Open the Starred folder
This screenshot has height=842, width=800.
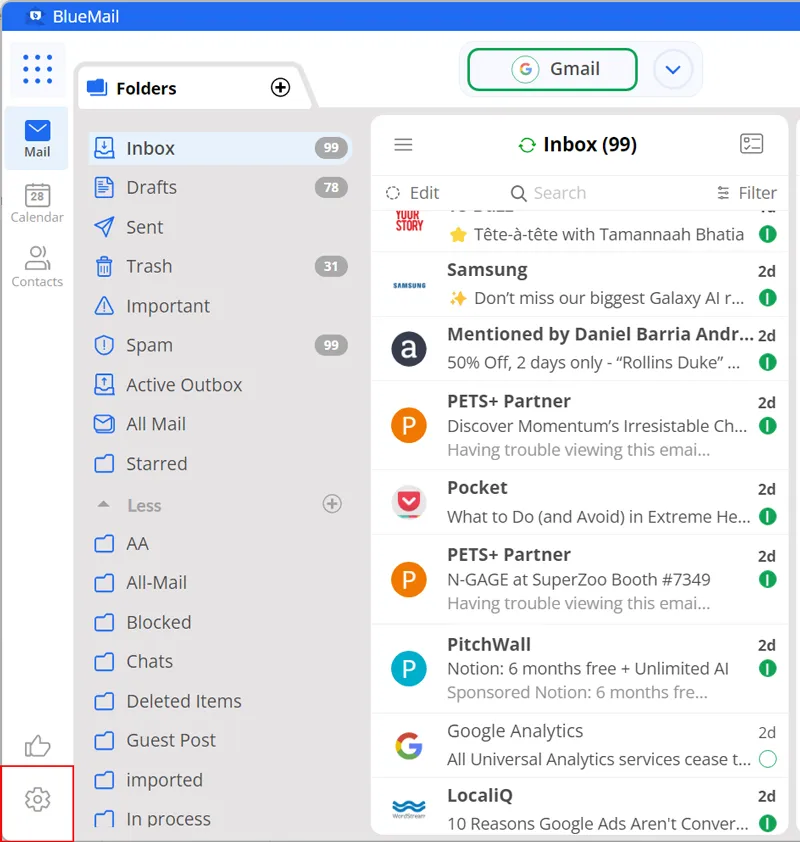[x=220, y=463]
